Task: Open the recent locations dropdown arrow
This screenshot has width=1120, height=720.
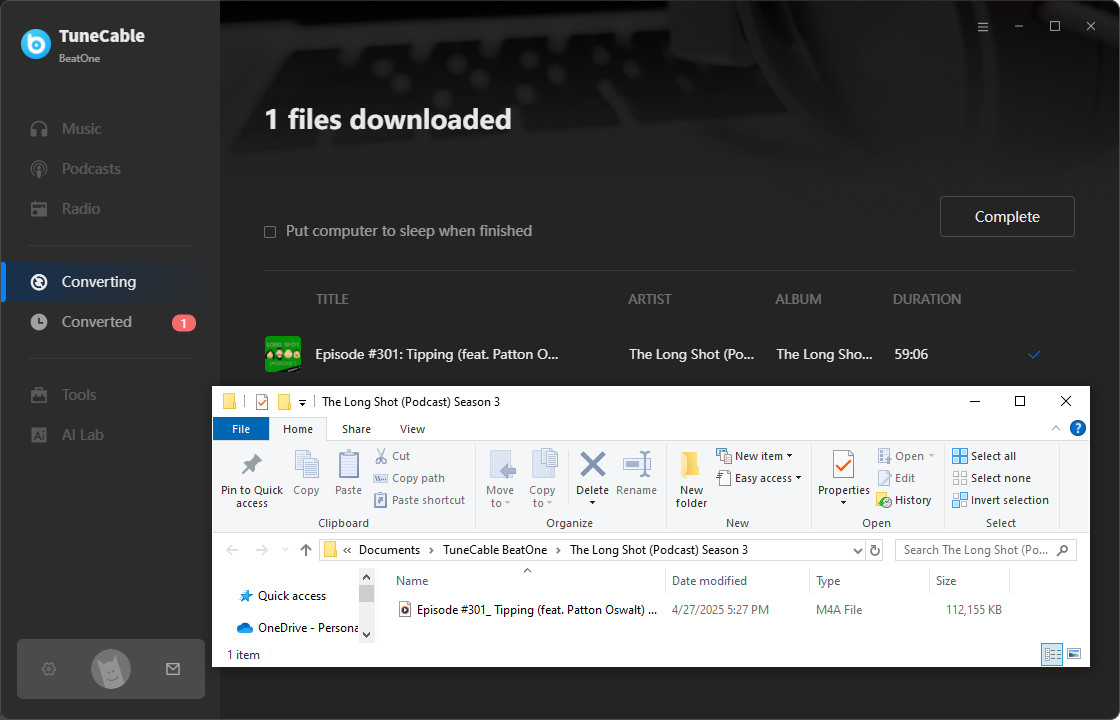Action: pos(285,550)
